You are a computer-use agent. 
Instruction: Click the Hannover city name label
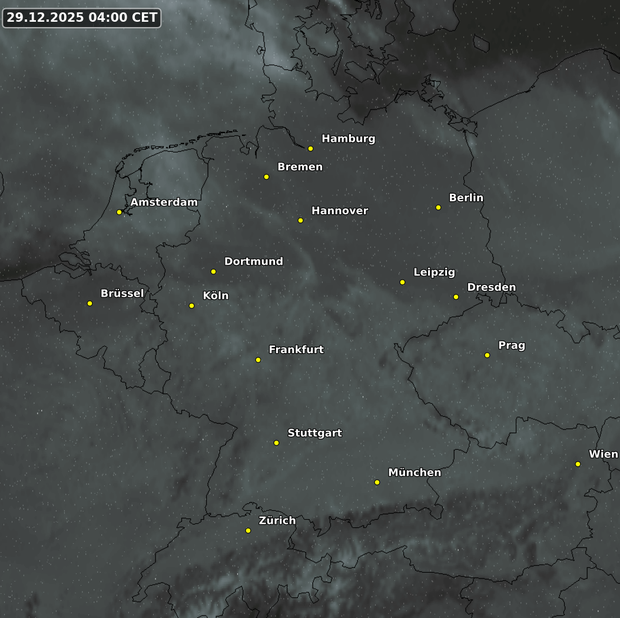340,211
